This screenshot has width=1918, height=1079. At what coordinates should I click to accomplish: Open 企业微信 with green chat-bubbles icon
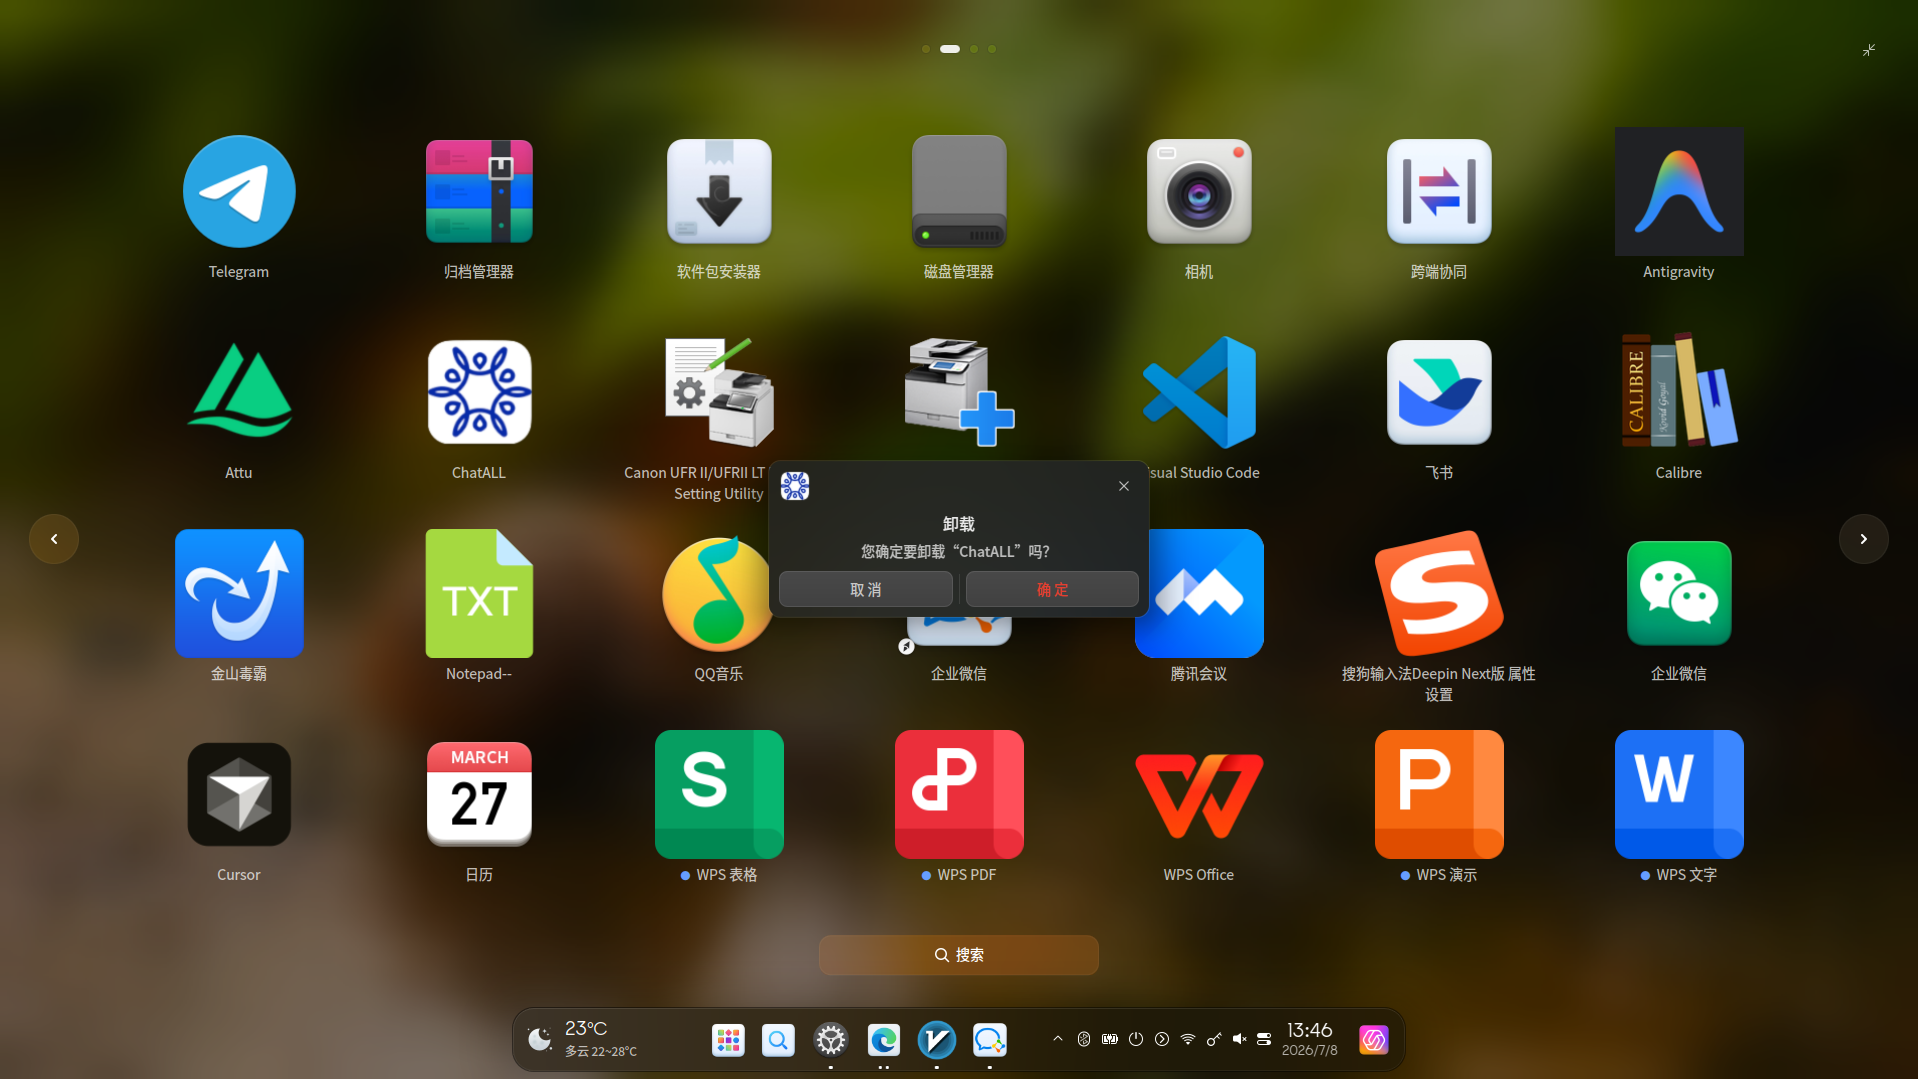pos(1679,593)
